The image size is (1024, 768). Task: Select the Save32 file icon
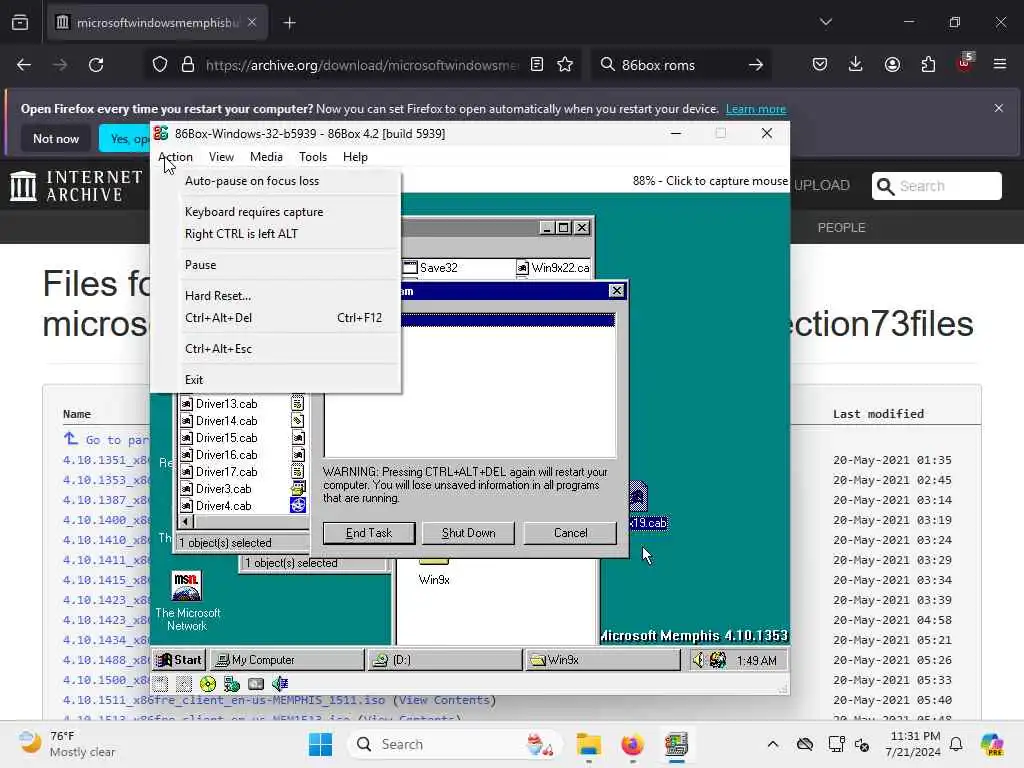409,267
